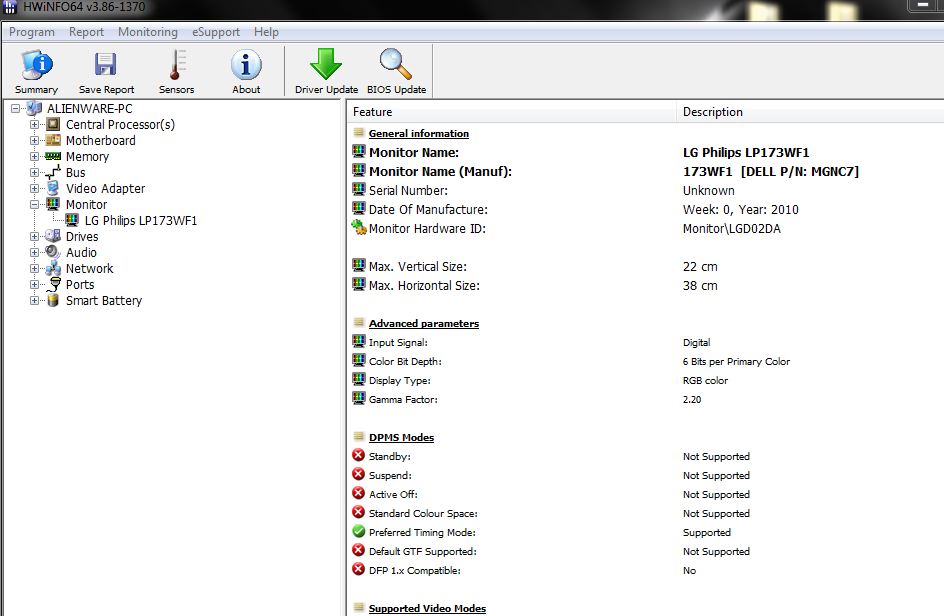Click the monitor icon beside Gamma Factor
This screenshot has height=616, width=944.
point(359,398)
